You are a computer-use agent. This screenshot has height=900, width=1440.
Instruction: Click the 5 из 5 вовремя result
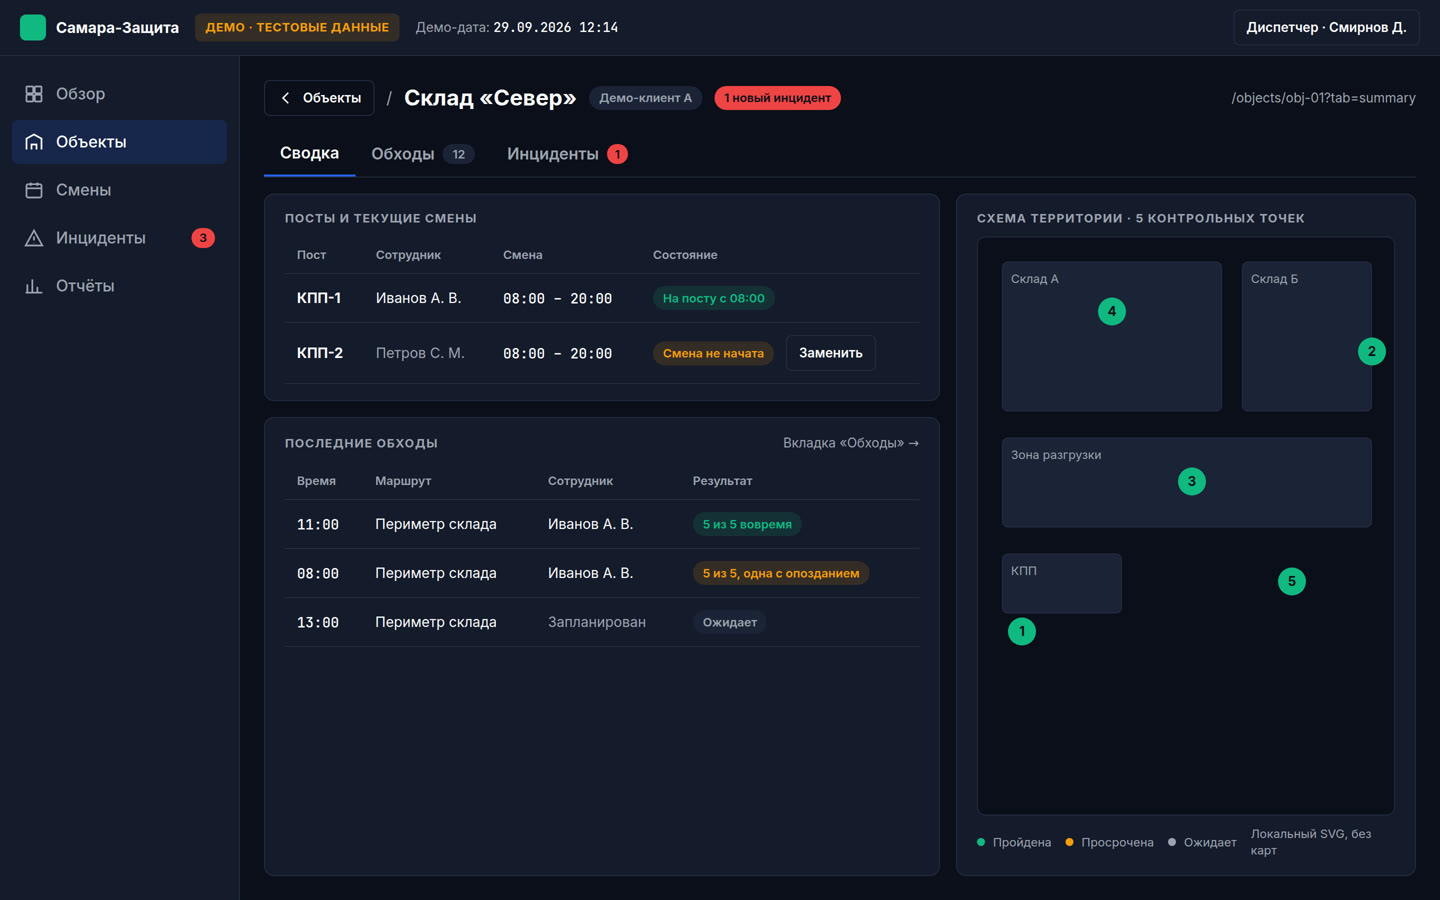(x=747, y=524)
